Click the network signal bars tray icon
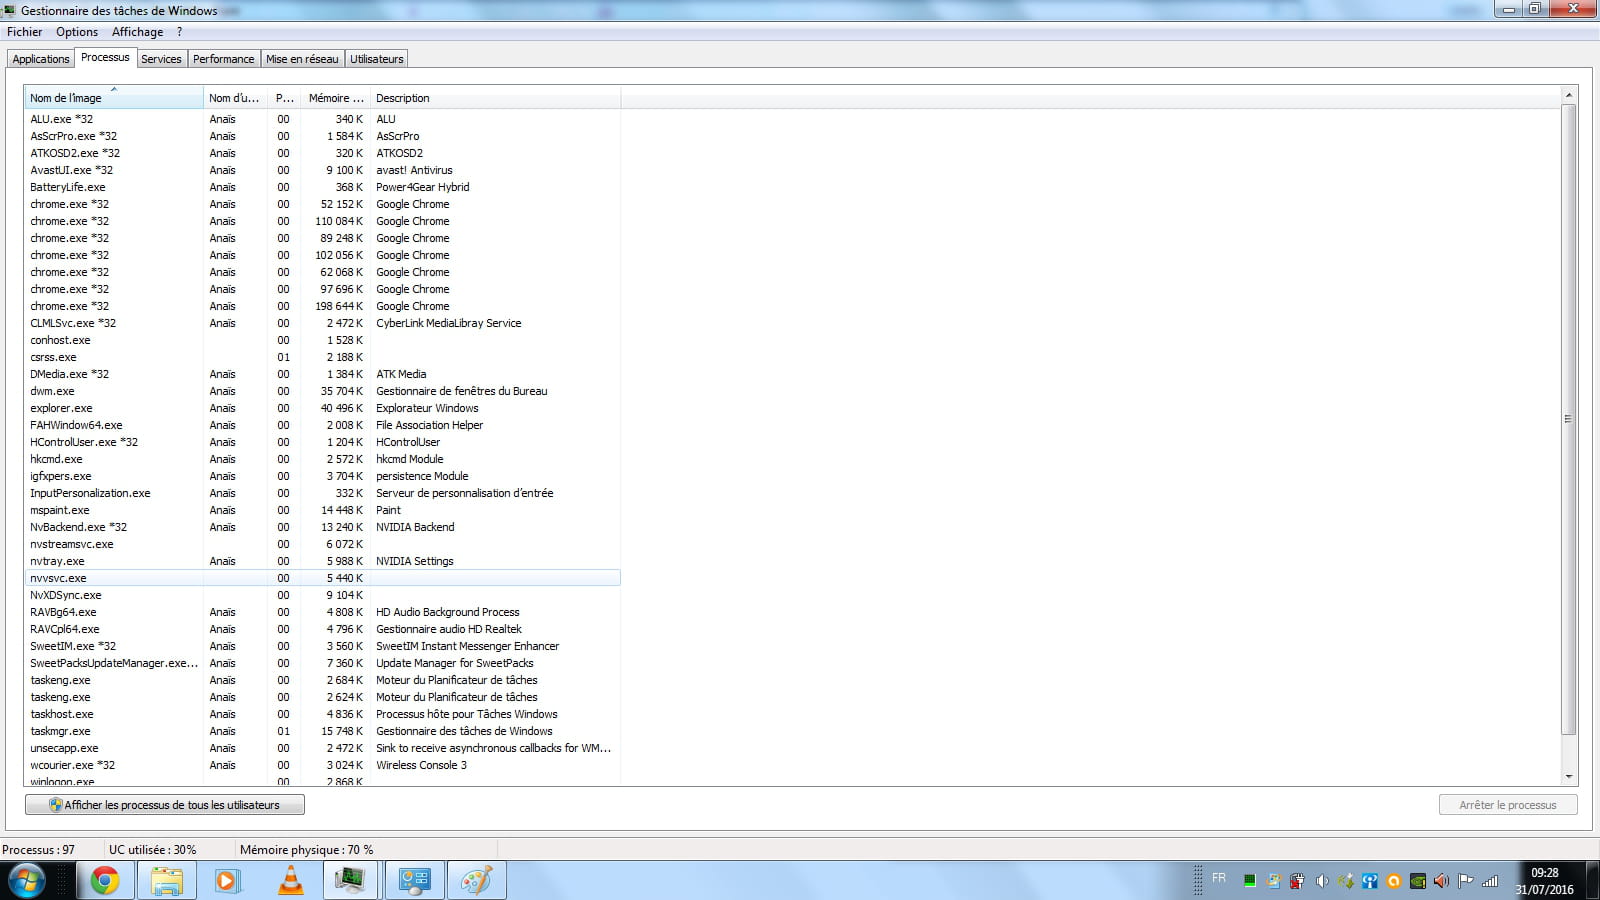Image resolution: width=1600 pixels, height=900 pixels. click(1490, 881)
